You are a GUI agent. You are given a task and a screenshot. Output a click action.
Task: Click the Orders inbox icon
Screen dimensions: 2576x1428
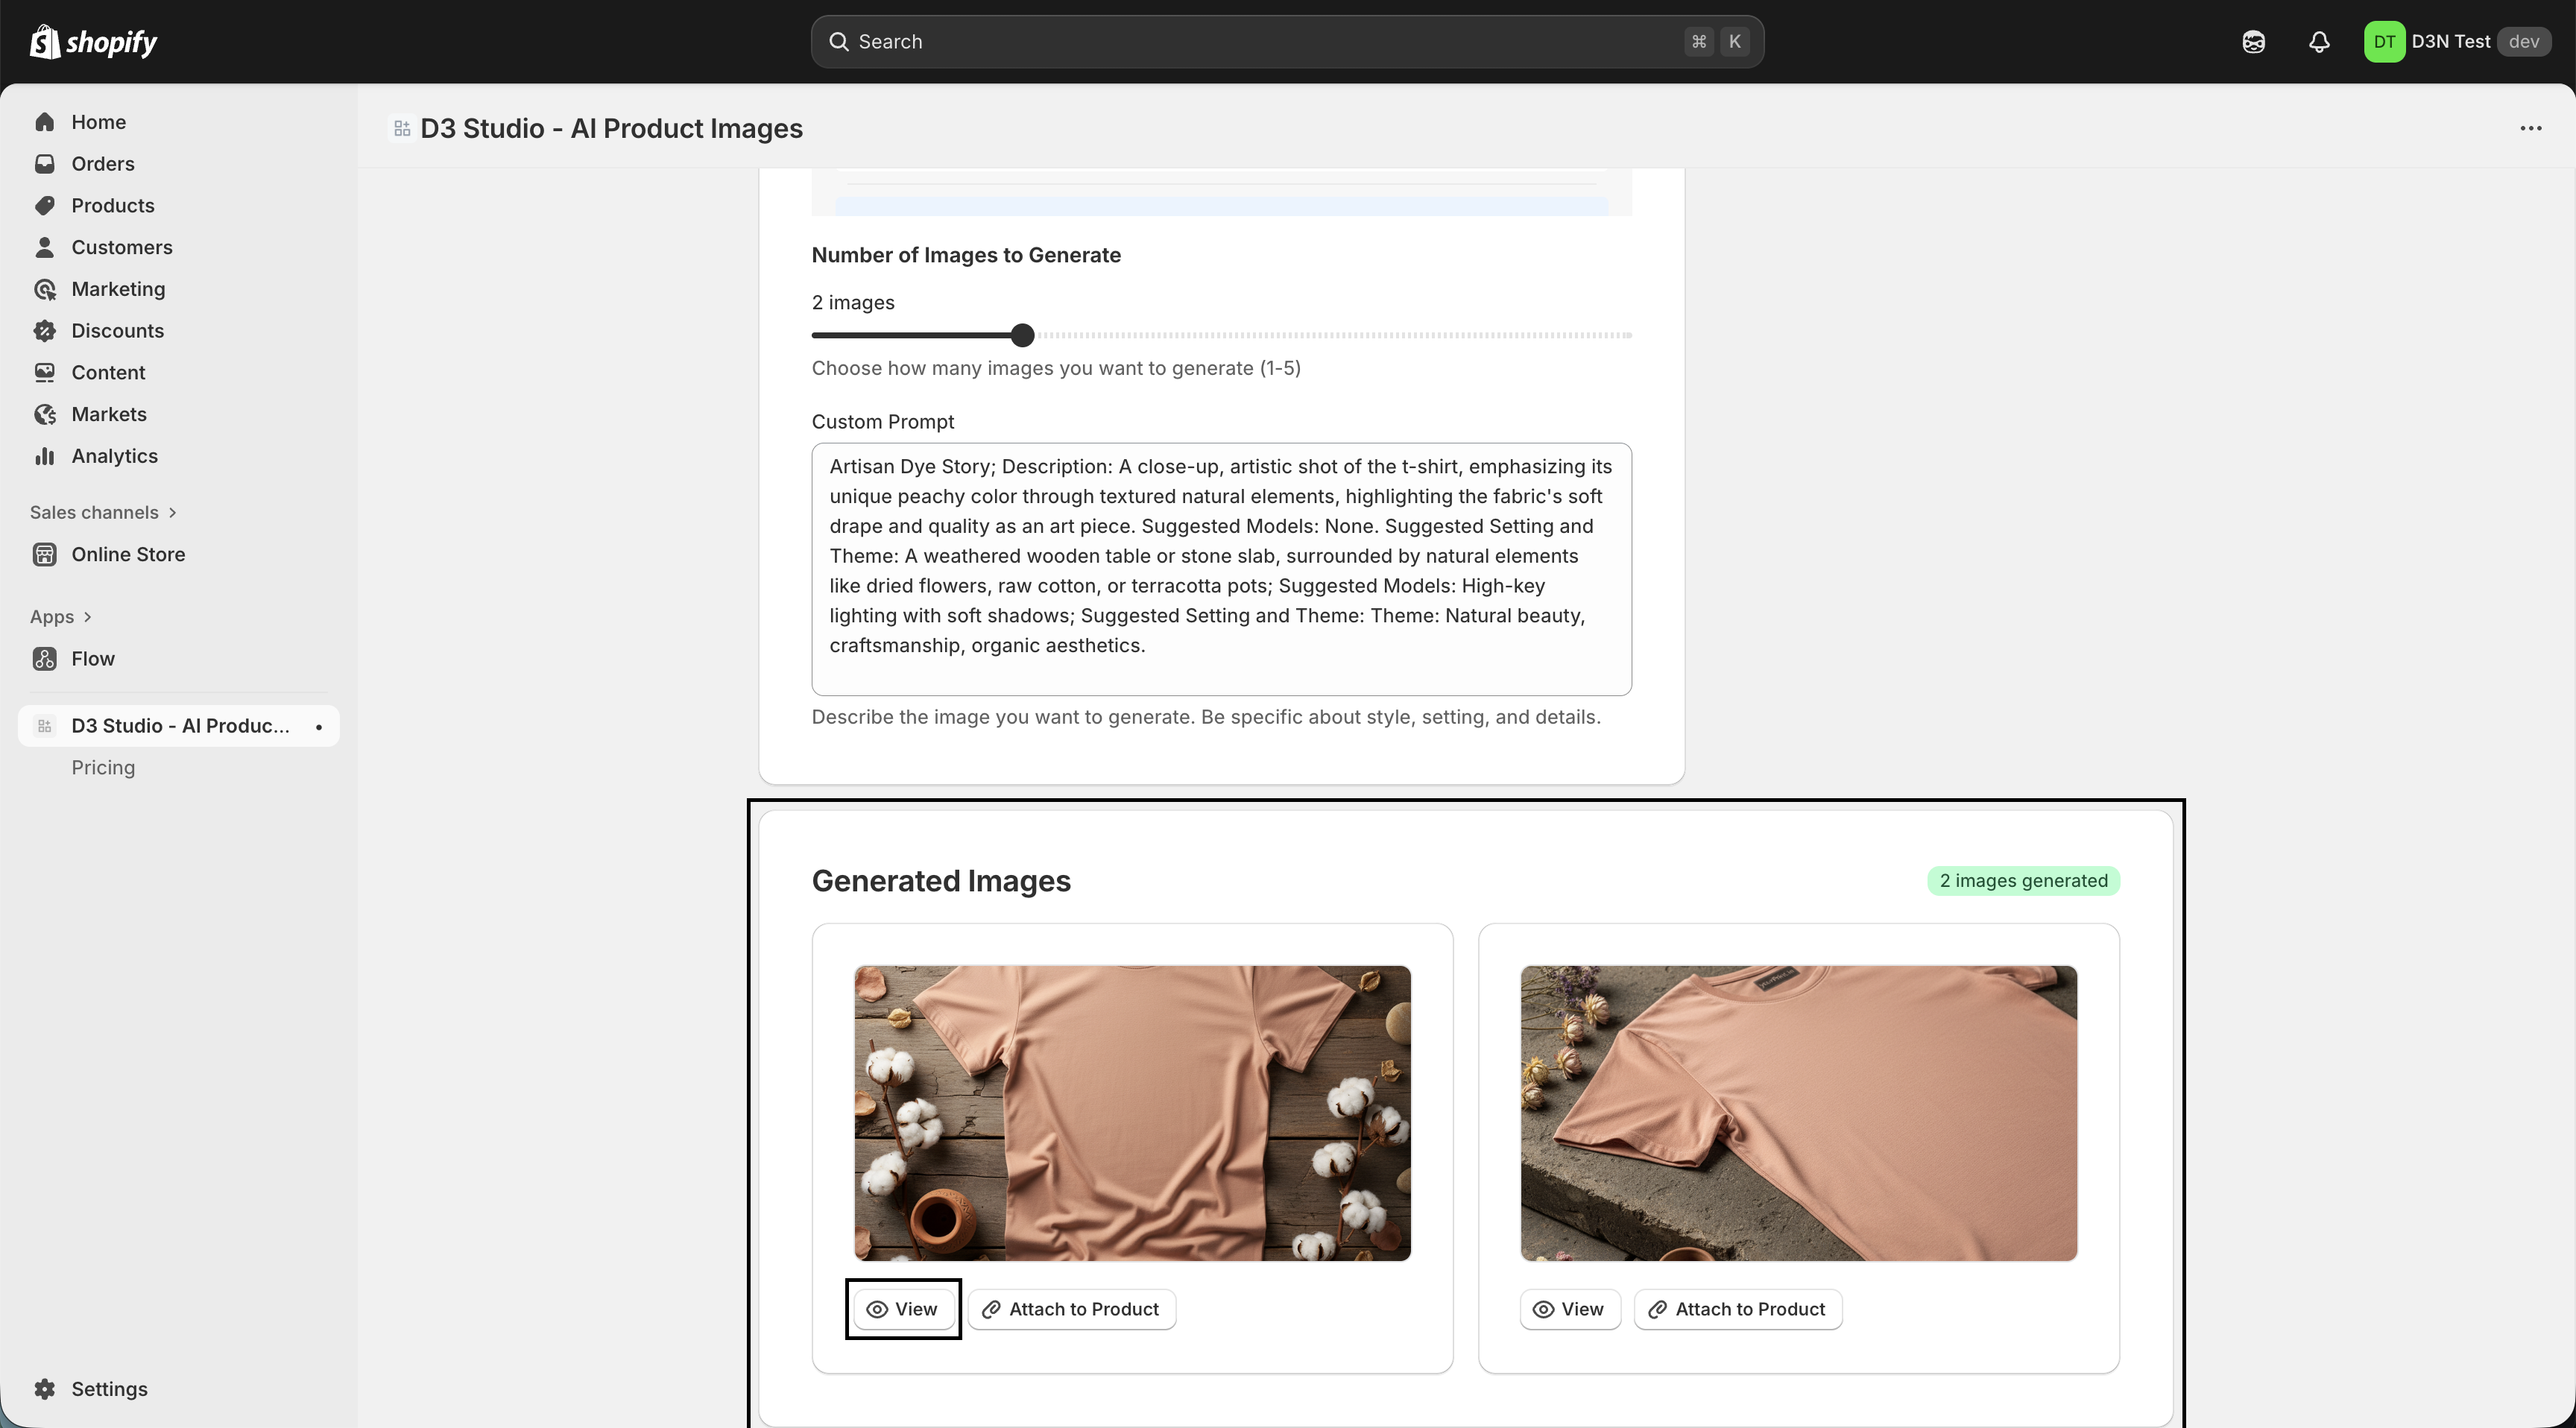tap(44, 164)
